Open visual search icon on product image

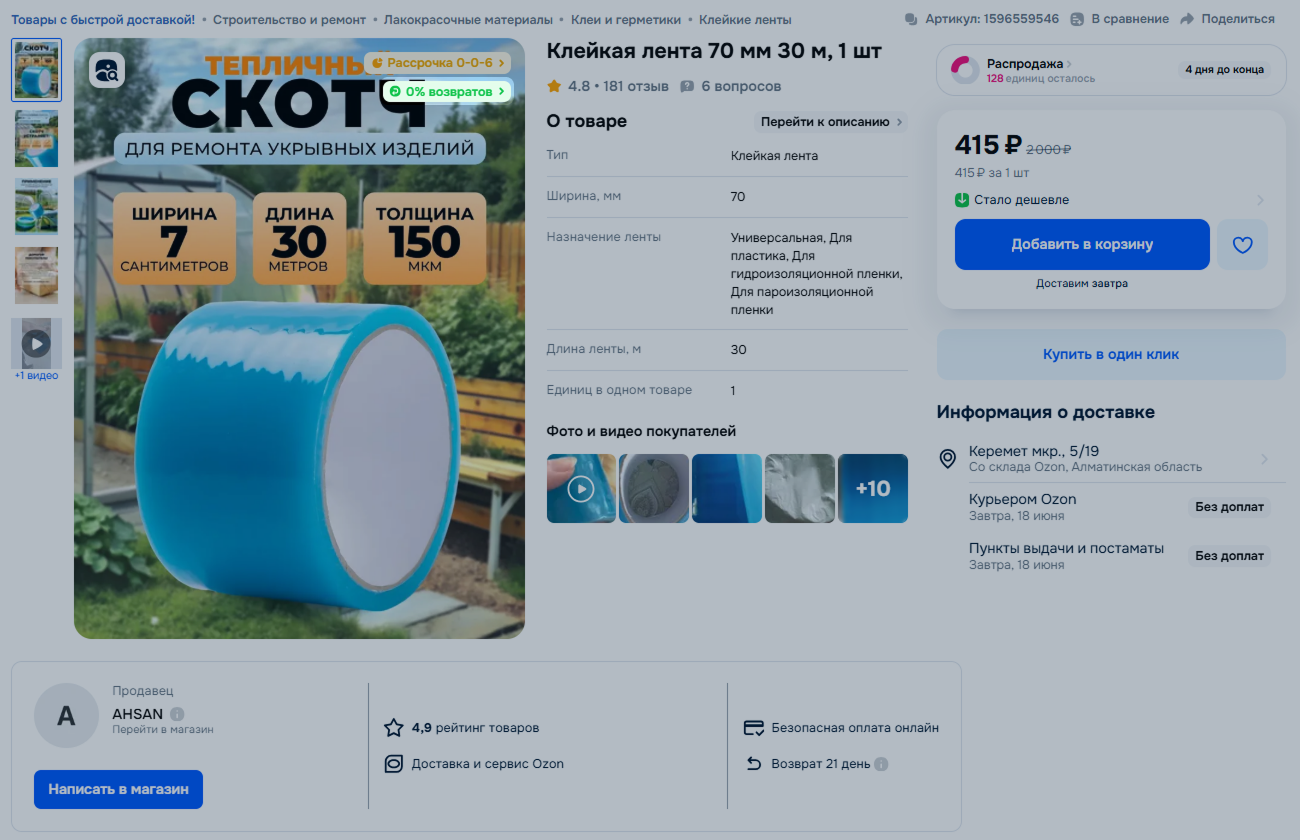click(x=107, y=70)
